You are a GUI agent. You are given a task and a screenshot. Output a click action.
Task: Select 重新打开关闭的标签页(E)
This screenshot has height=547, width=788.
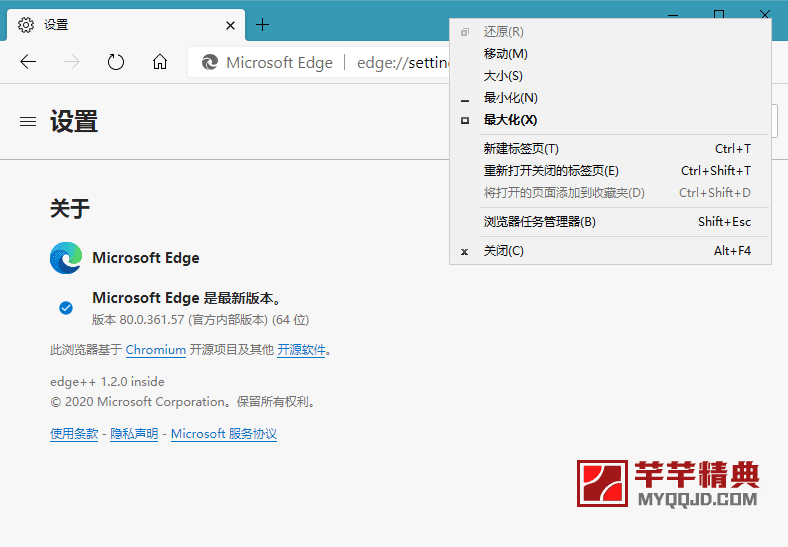[x=610, y=171]
